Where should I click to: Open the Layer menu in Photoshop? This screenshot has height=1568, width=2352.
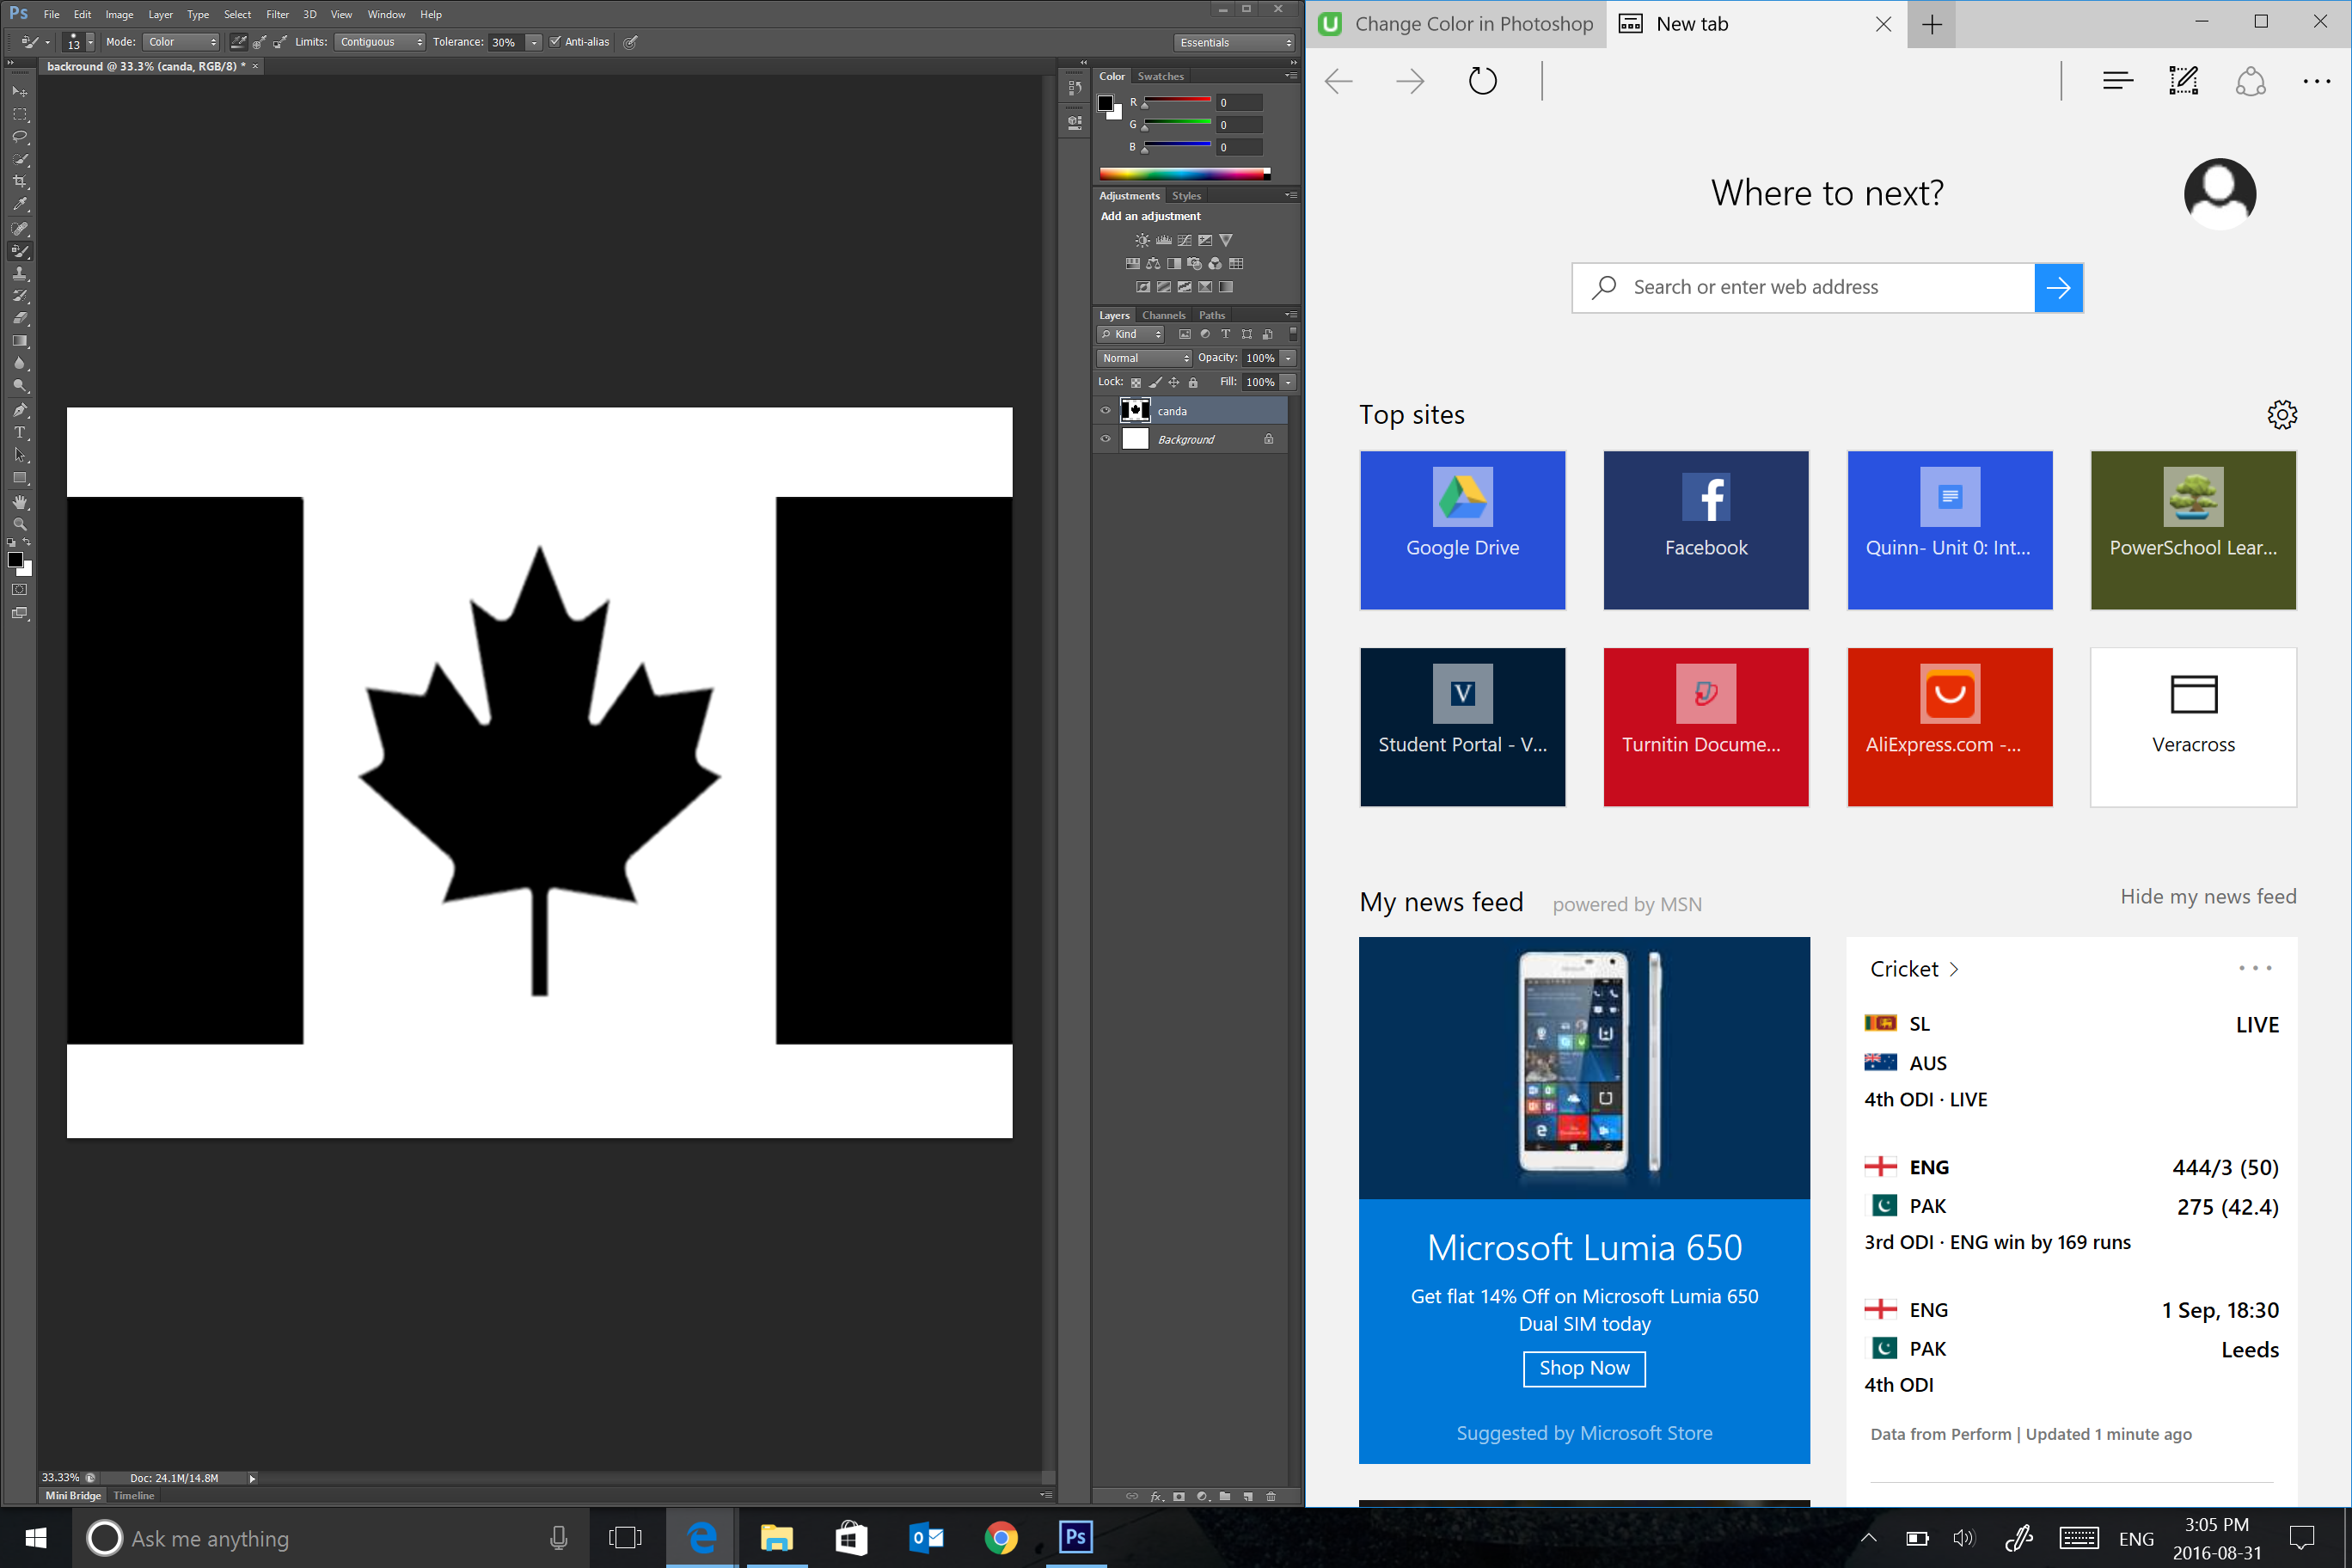(160, 14)
